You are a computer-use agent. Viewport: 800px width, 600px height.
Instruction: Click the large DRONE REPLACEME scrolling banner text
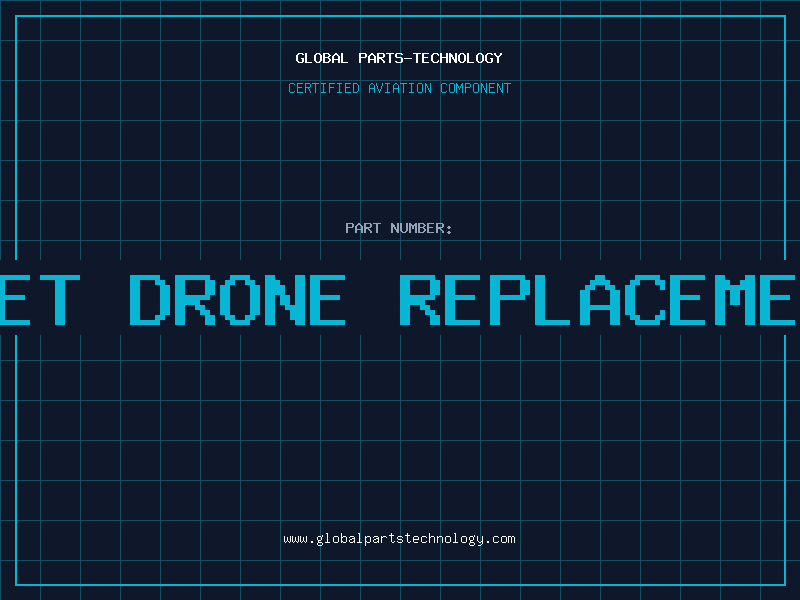[398, 300]
